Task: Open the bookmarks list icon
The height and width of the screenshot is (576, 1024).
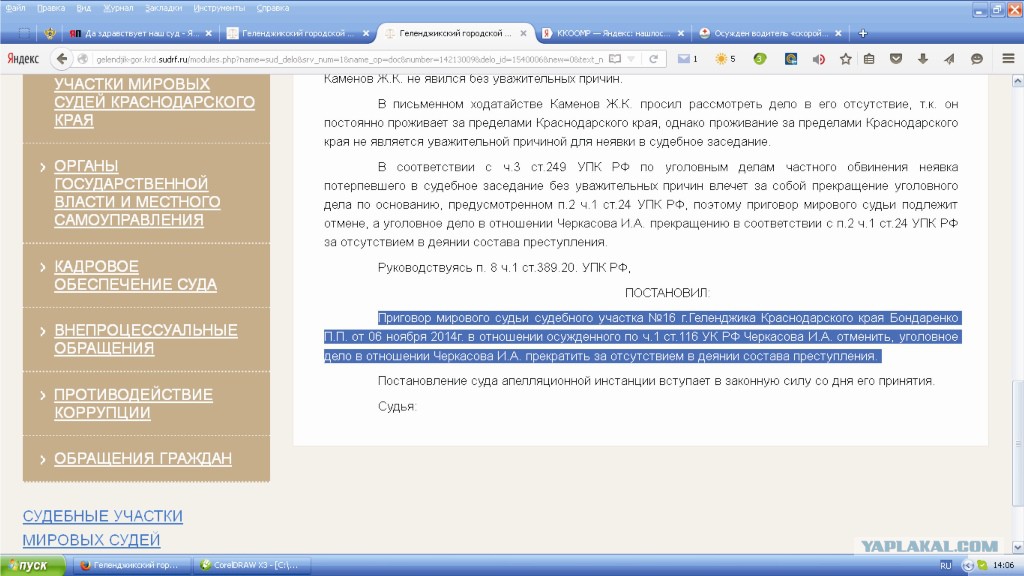Action: point(869,59)
